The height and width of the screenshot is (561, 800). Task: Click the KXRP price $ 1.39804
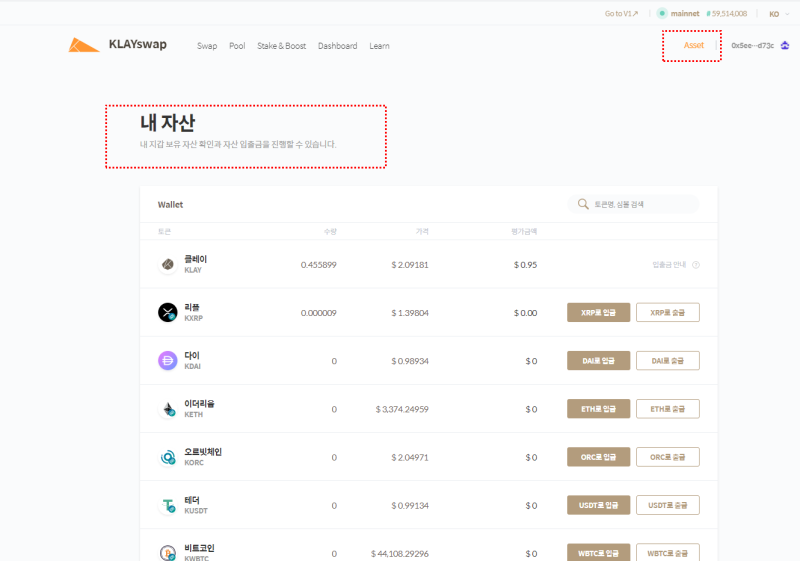[x=410, y=313]
